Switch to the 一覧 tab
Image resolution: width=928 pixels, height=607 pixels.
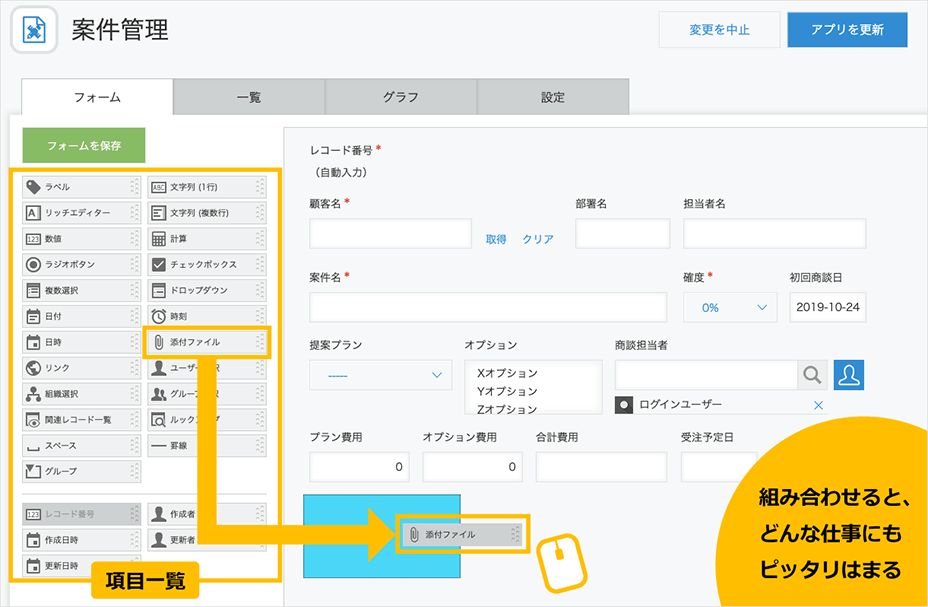(249, 97)
